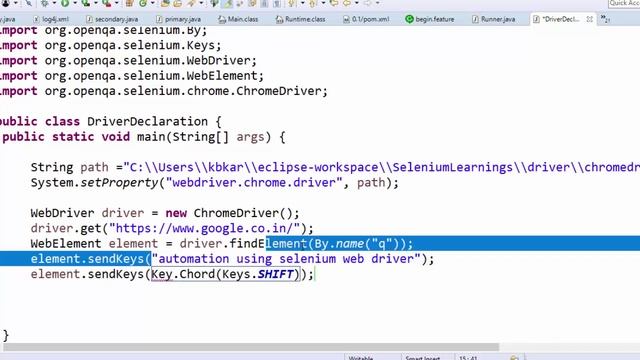Click the New Java Package icon
Screen dimensions: 640x360
(129, 3)
